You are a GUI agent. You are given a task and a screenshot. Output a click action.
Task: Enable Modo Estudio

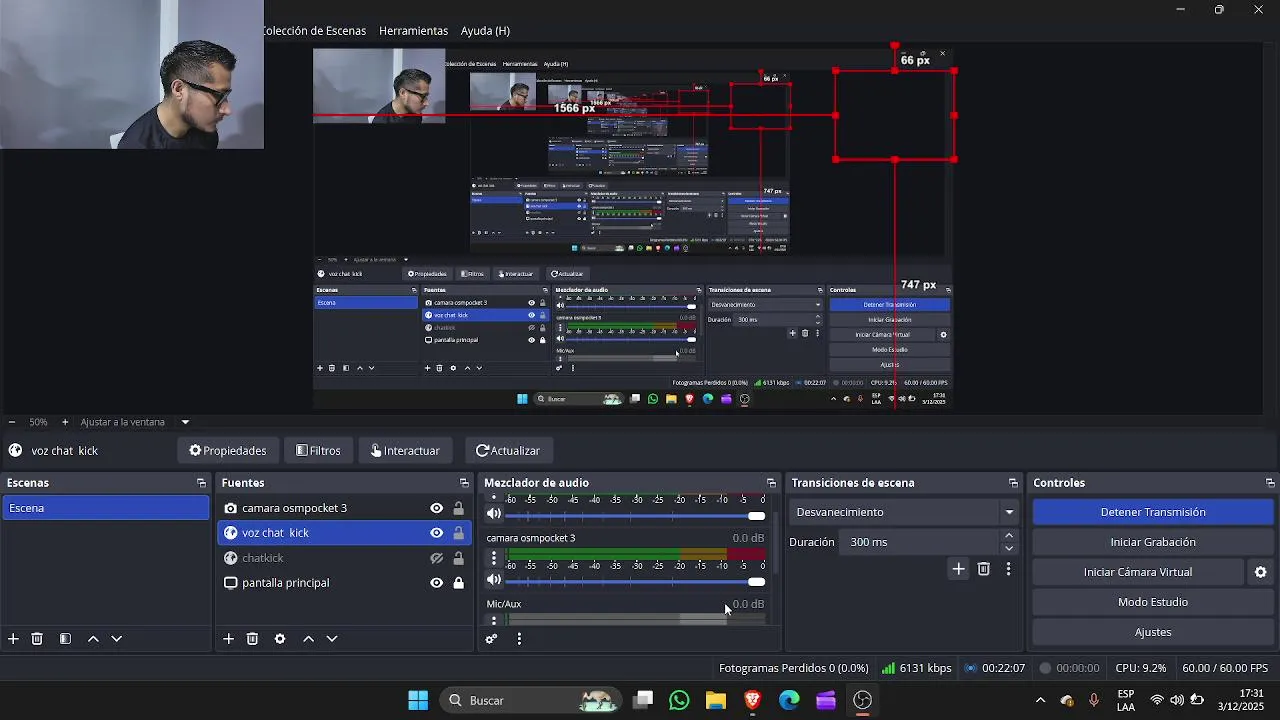pyautogui.click(x=1153, y=602)
